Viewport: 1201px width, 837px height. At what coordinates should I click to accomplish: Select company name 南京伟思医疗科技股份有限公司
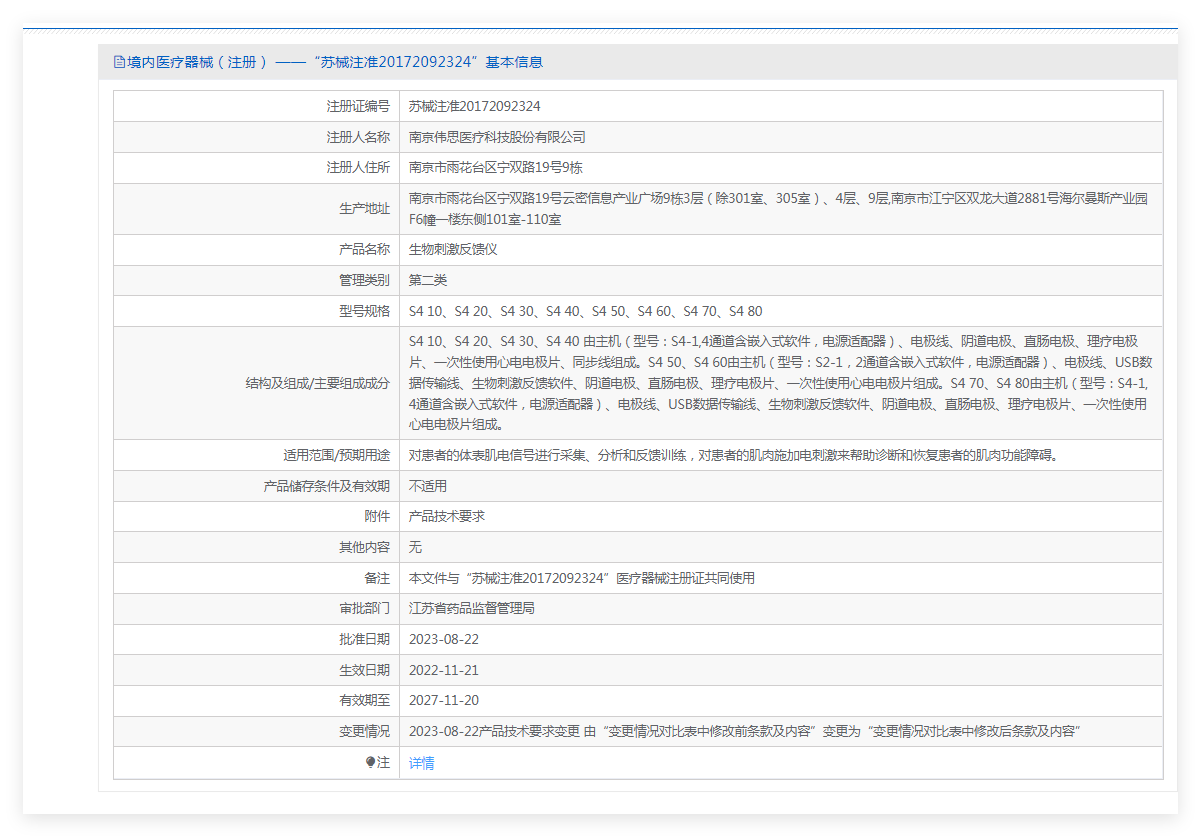(497, 137)
